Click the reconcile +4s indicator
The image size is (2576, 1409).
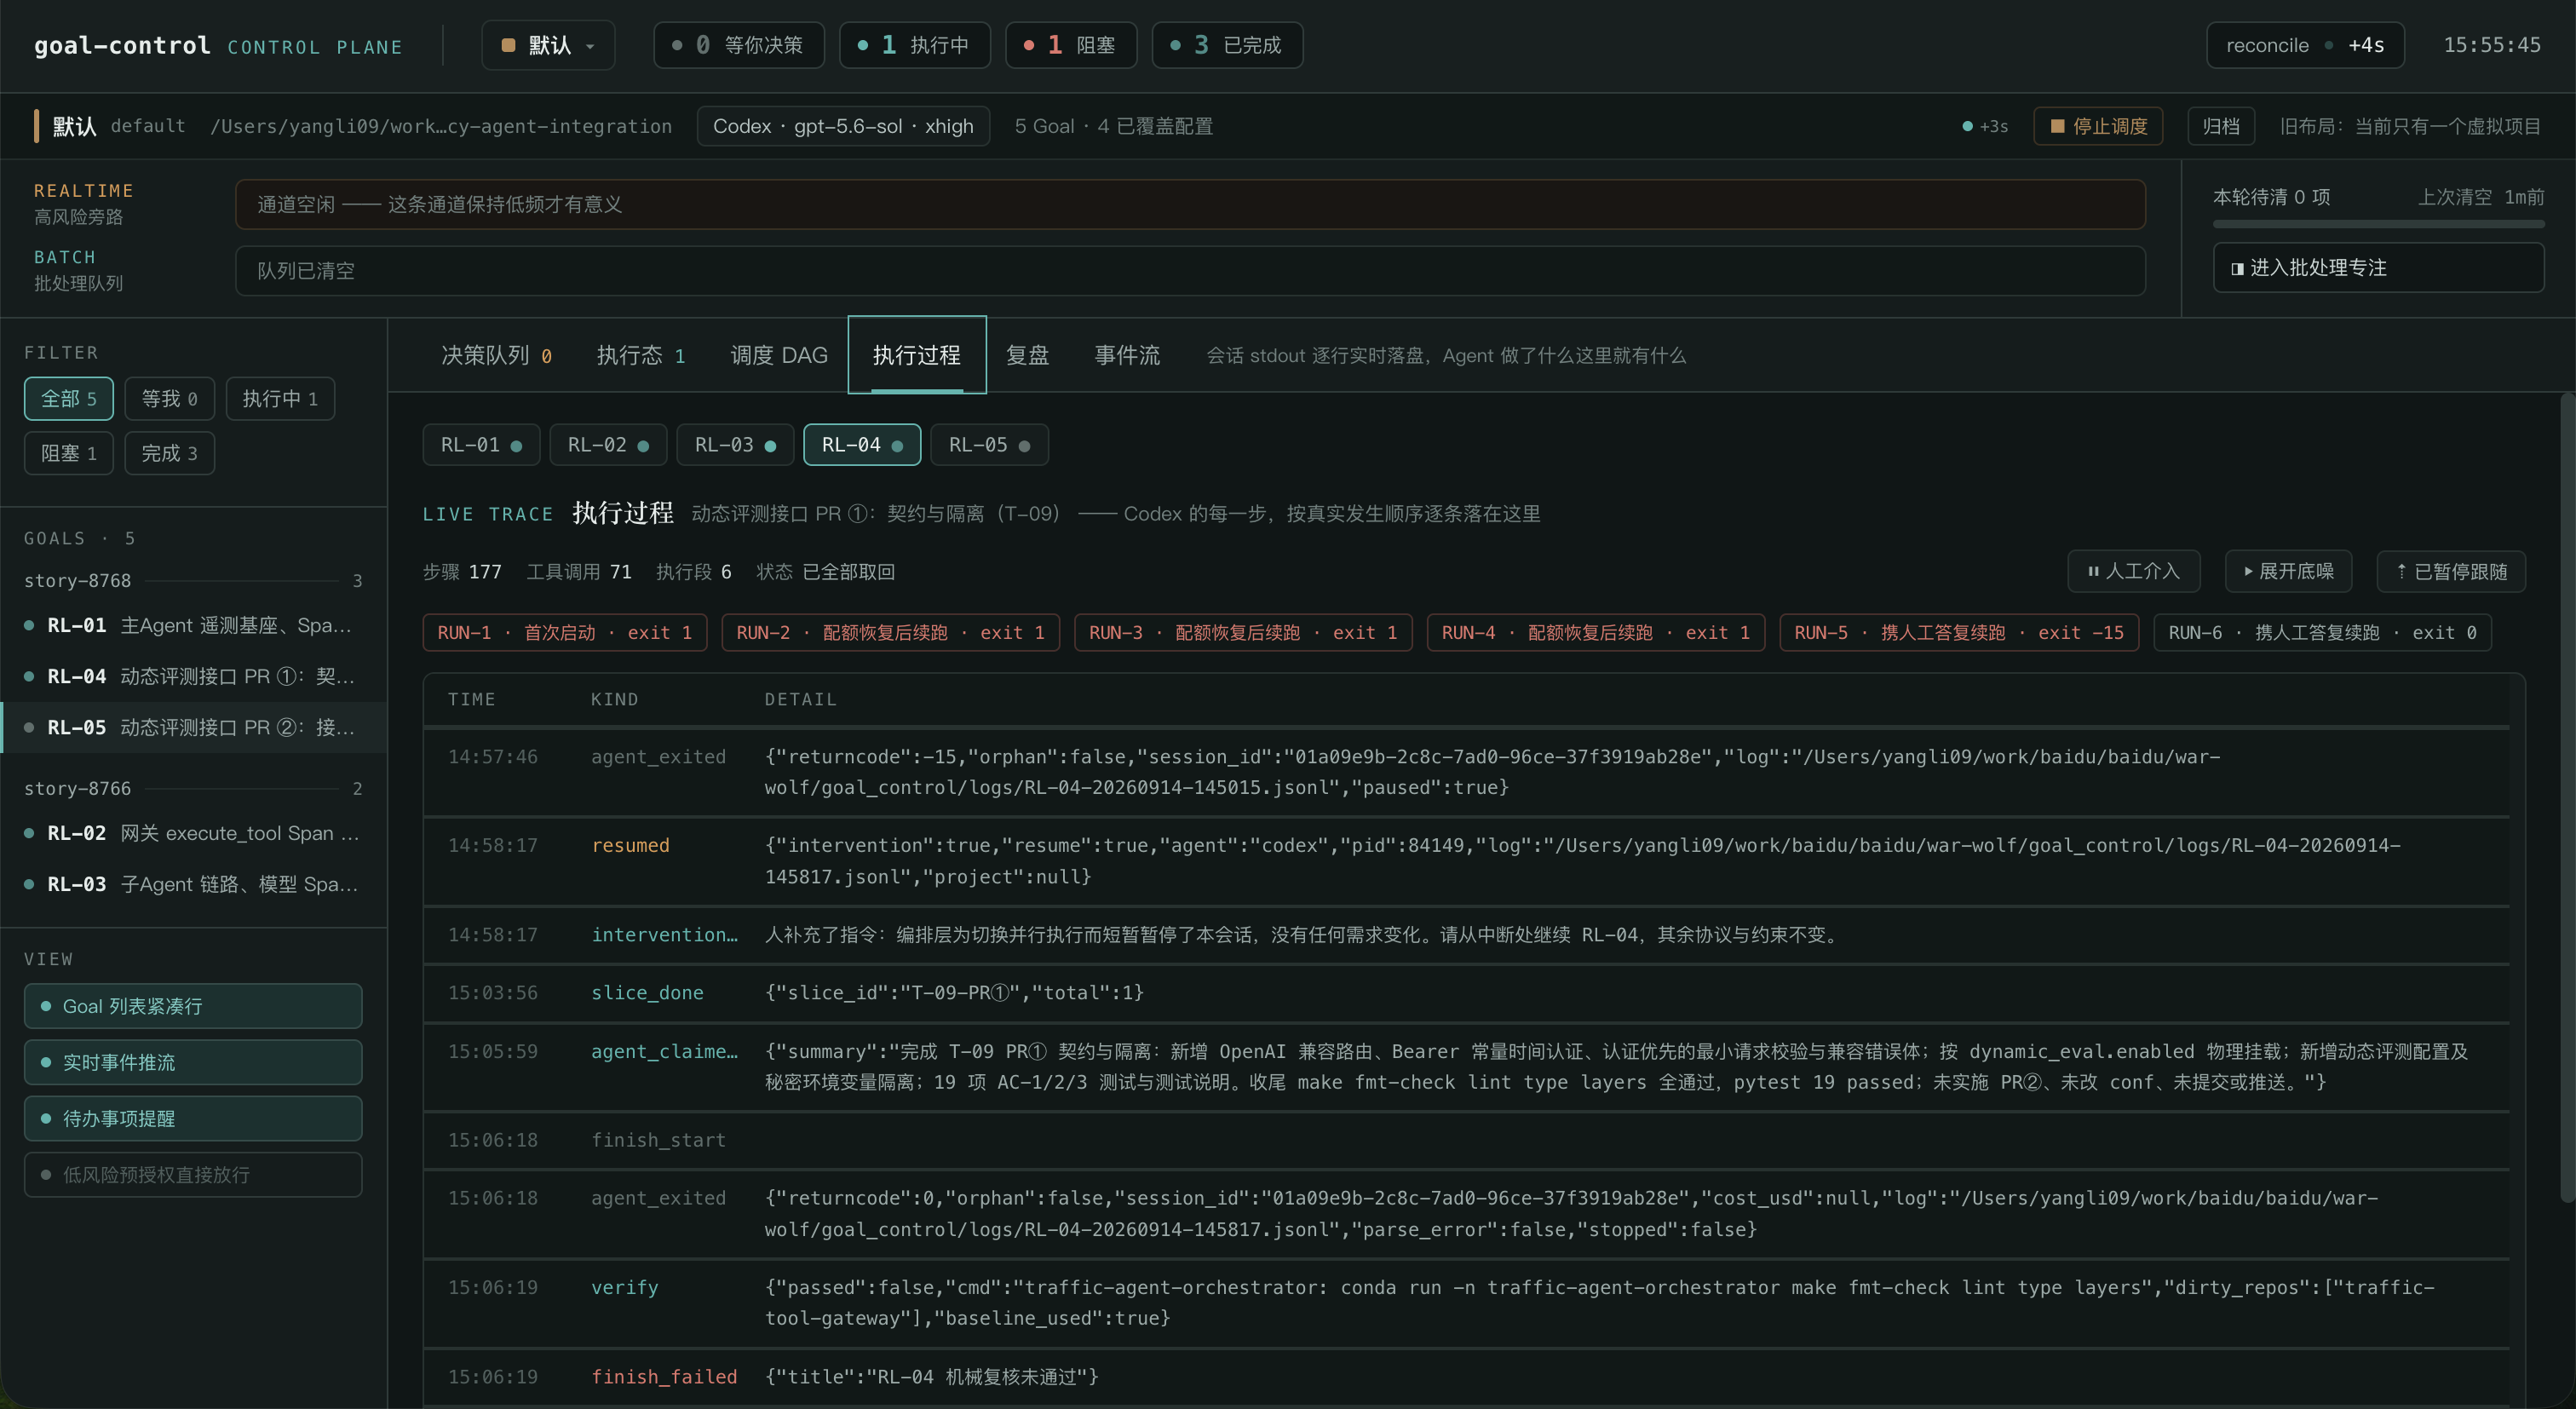click(x=2305, y=45)
